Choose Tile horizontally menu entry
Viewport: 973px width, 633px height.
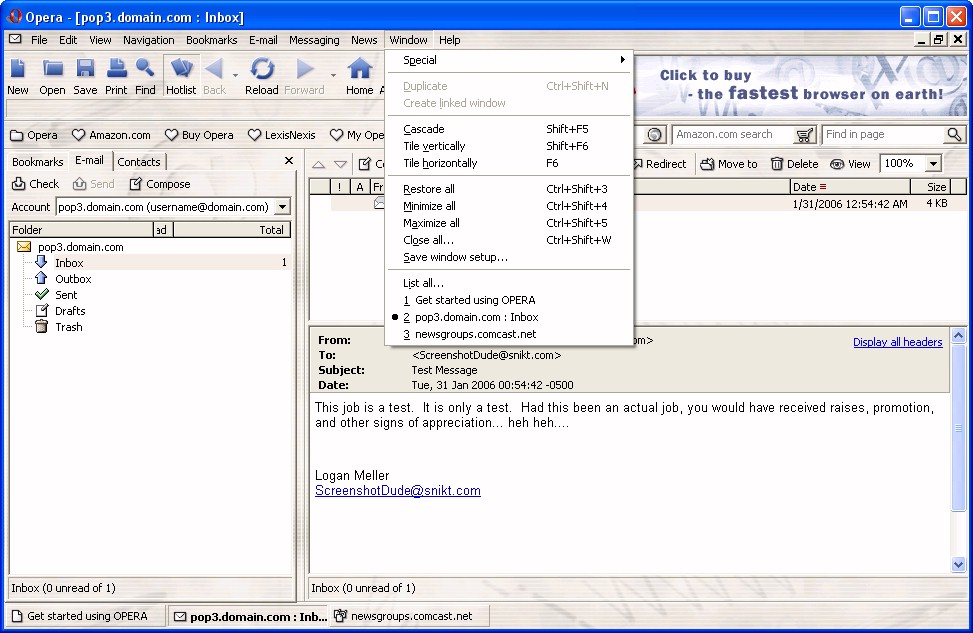click(x=509, y=163)
